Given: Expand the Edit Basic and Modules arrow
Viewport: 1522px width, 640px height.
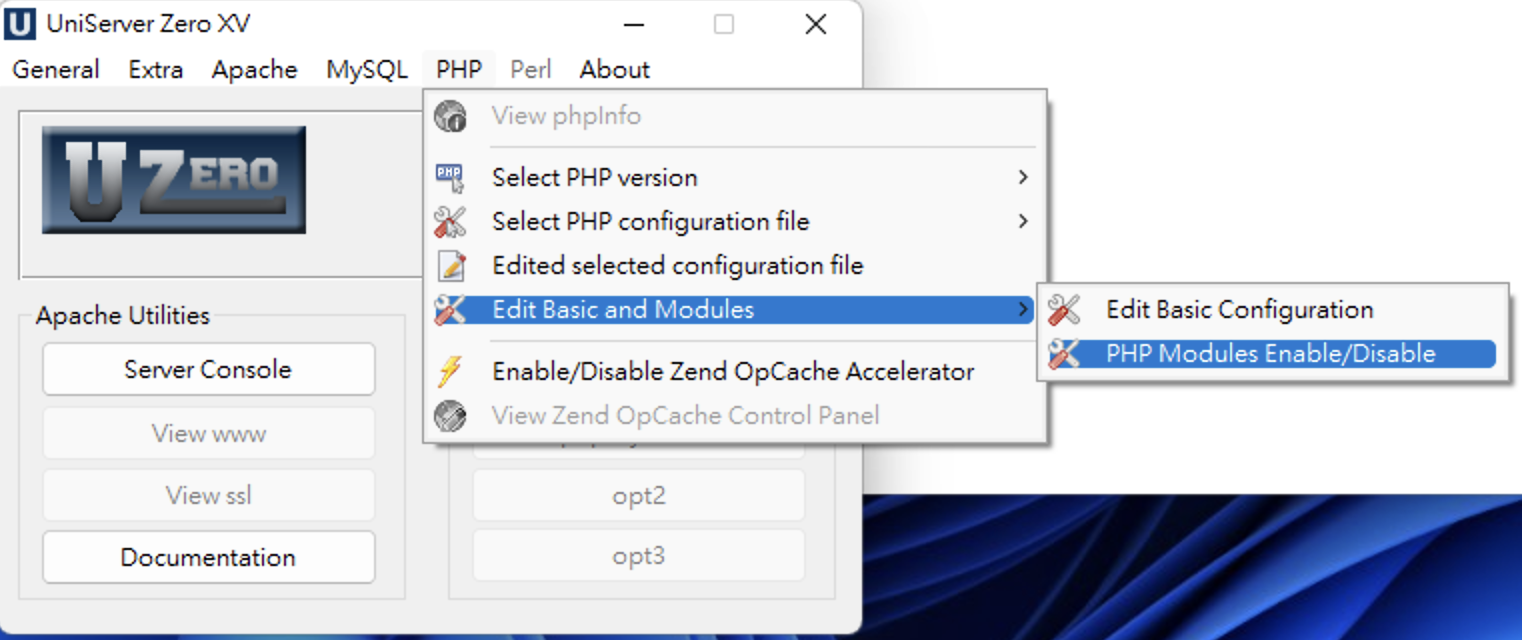Looking at the screenshot, I should coord(1022,310).
